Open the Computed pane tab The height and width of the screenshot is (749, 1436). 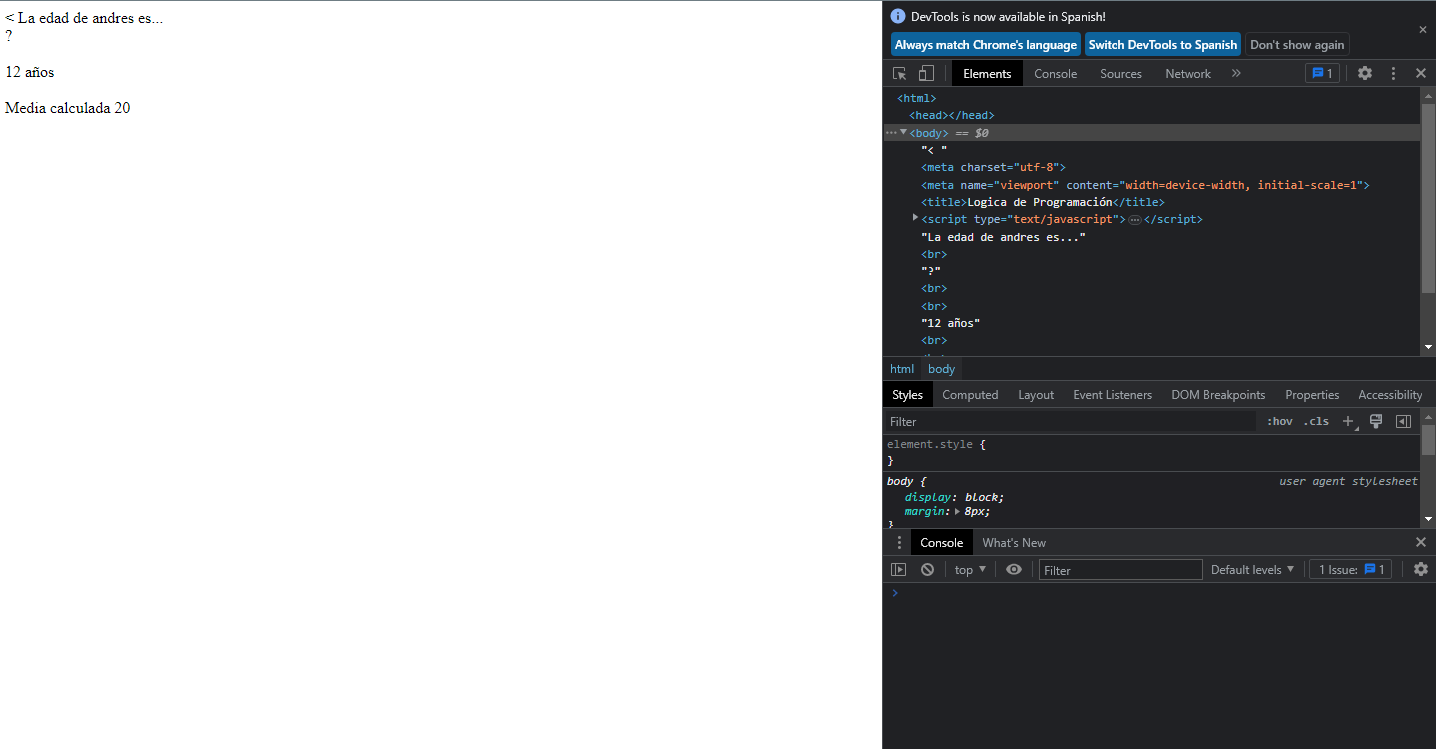point(970,394)
